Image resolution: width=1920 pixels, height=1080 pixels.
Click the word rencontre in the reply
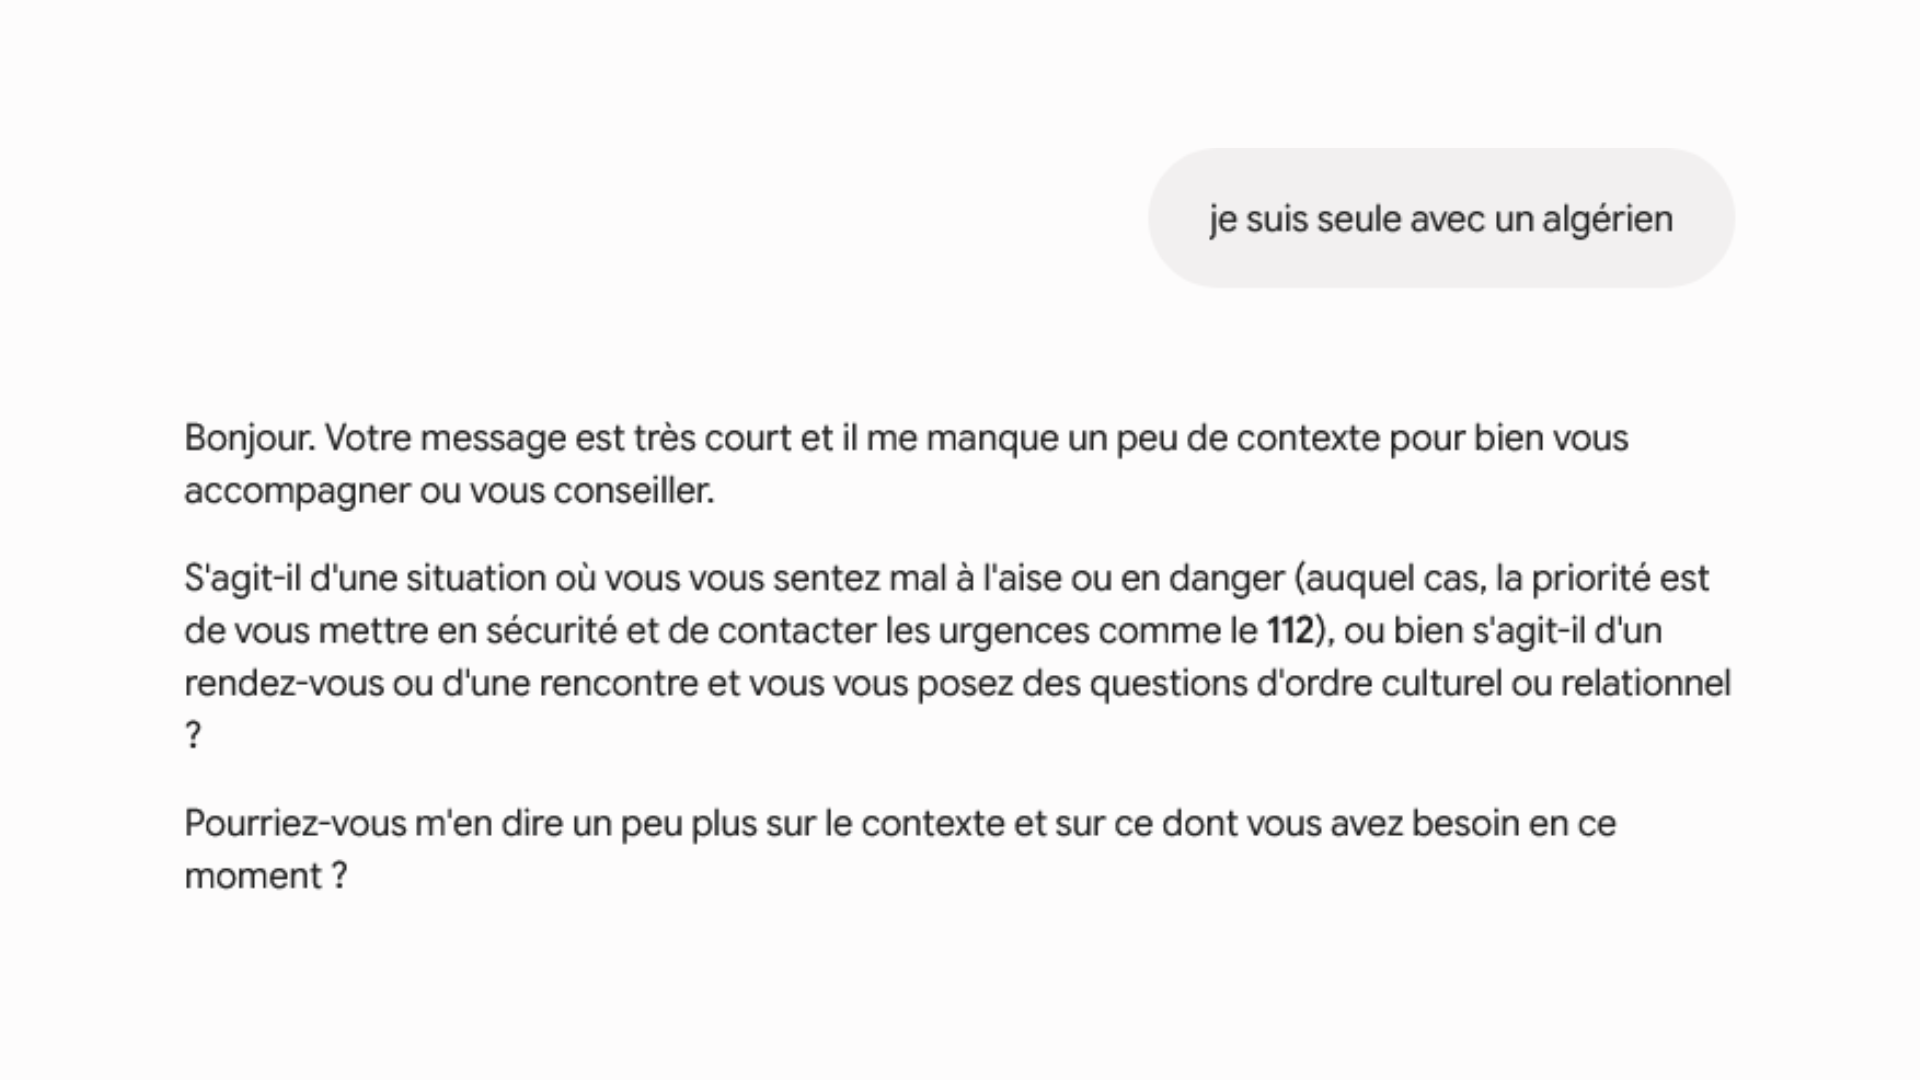618,683
